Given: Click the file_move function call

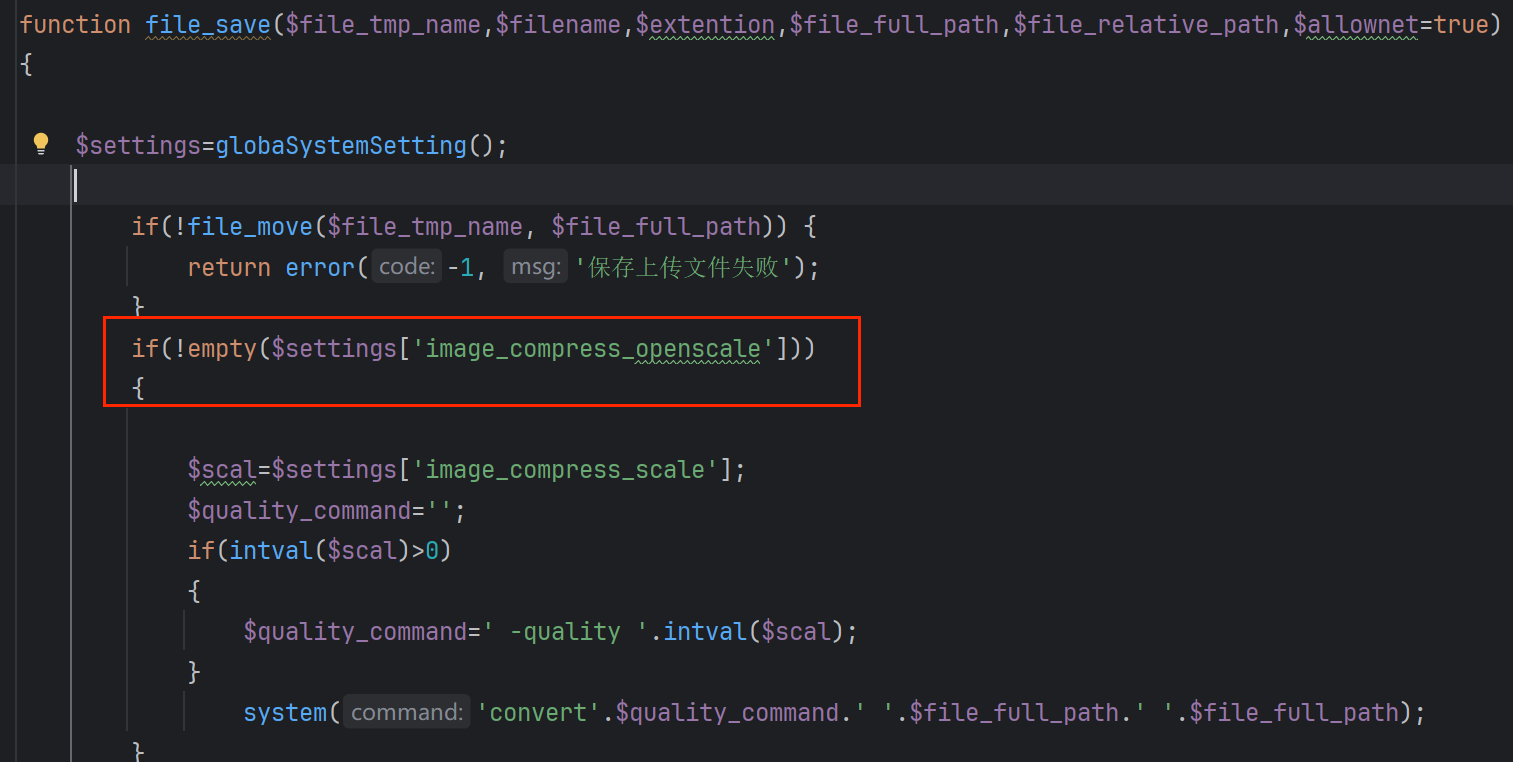Looking at the screenshot, I should tap(250, 227).
